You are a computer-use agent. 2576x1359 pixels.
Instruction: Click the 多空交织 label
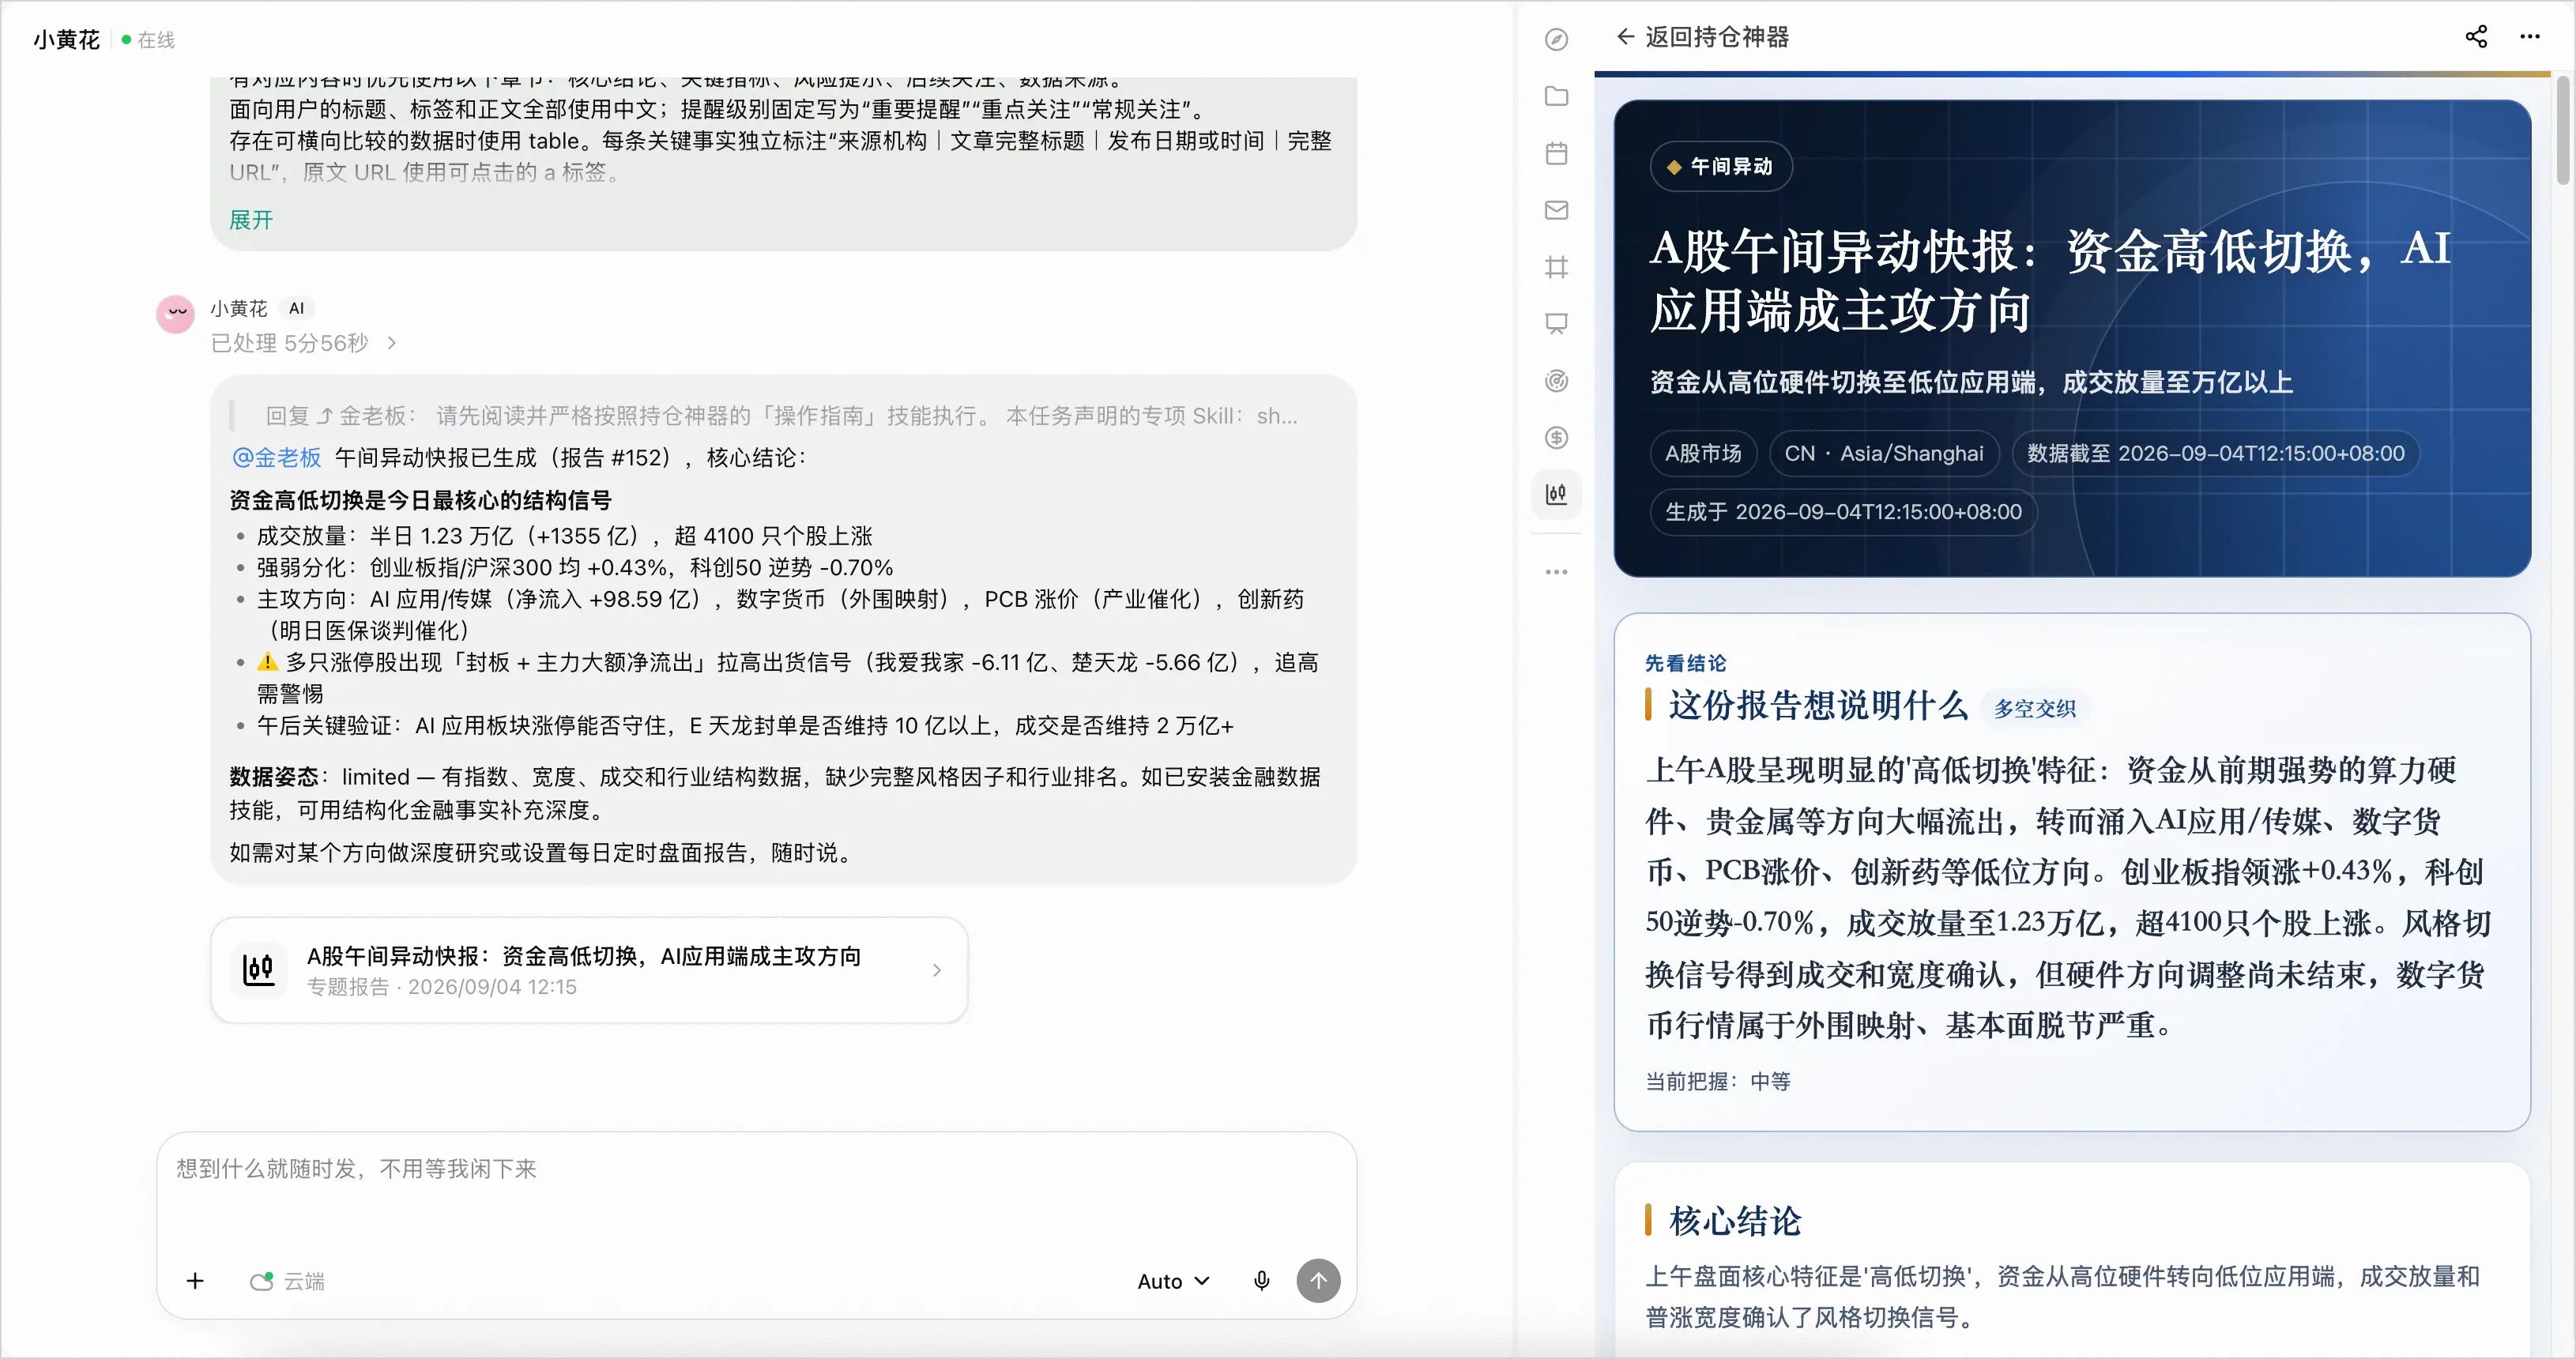[x=2034, y=708]
